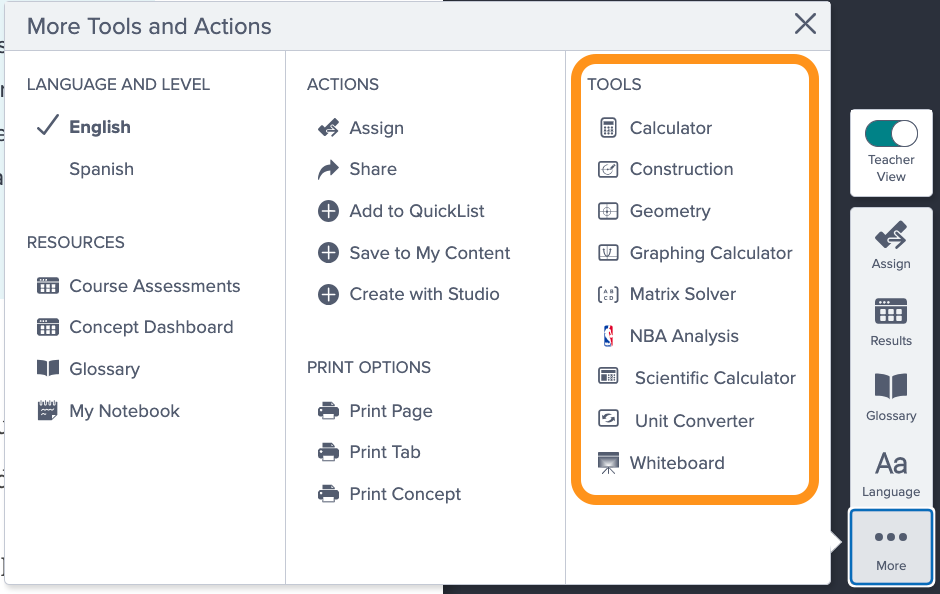Open the Whiteboard tool
The image size is (940, 594).
(678, 462)
